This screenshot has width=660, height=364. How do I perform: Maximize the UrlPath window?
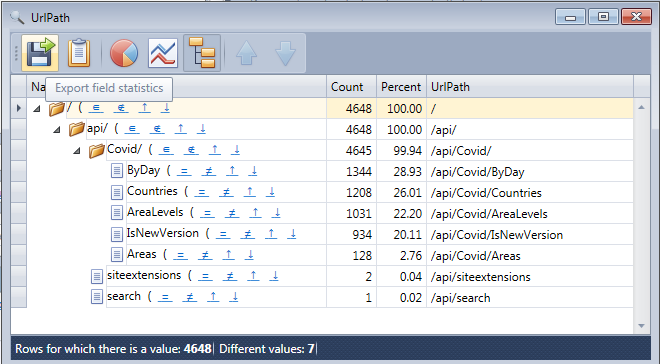pyautogui.click(x=603, y=17)
